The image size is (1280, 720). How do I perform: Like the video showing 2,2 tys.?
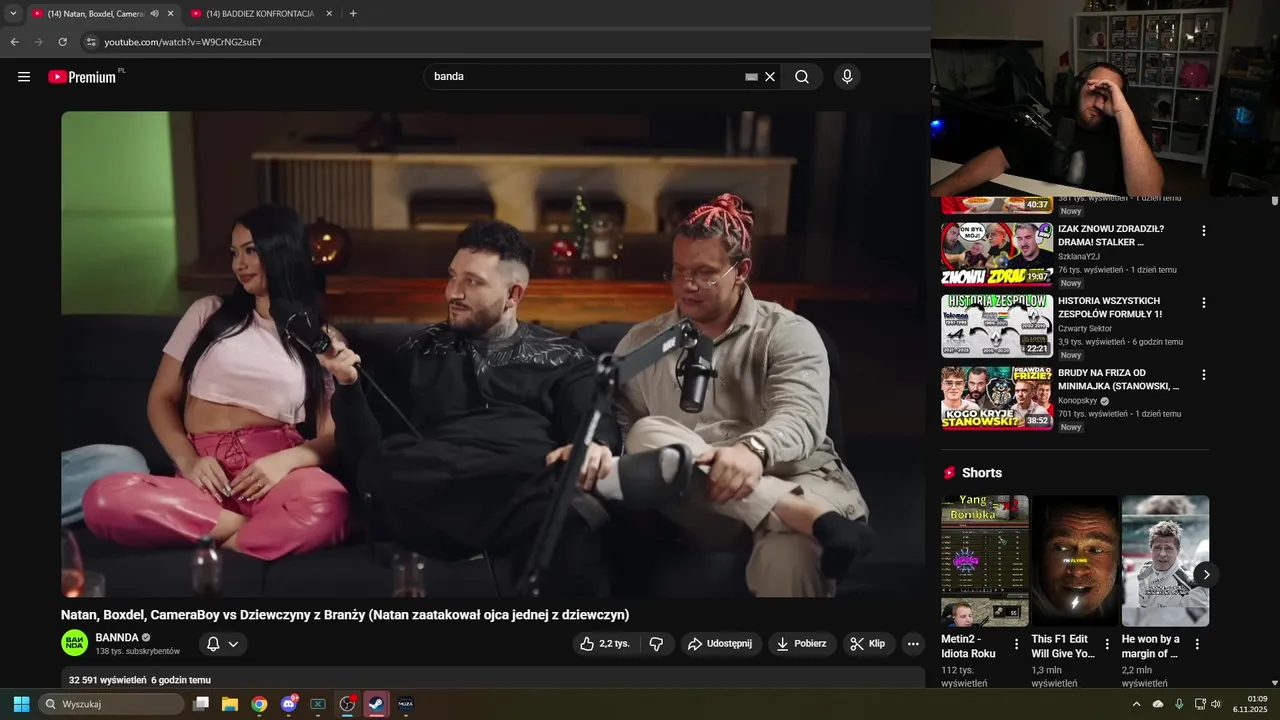pyautogui.click(x=605, y=644)
